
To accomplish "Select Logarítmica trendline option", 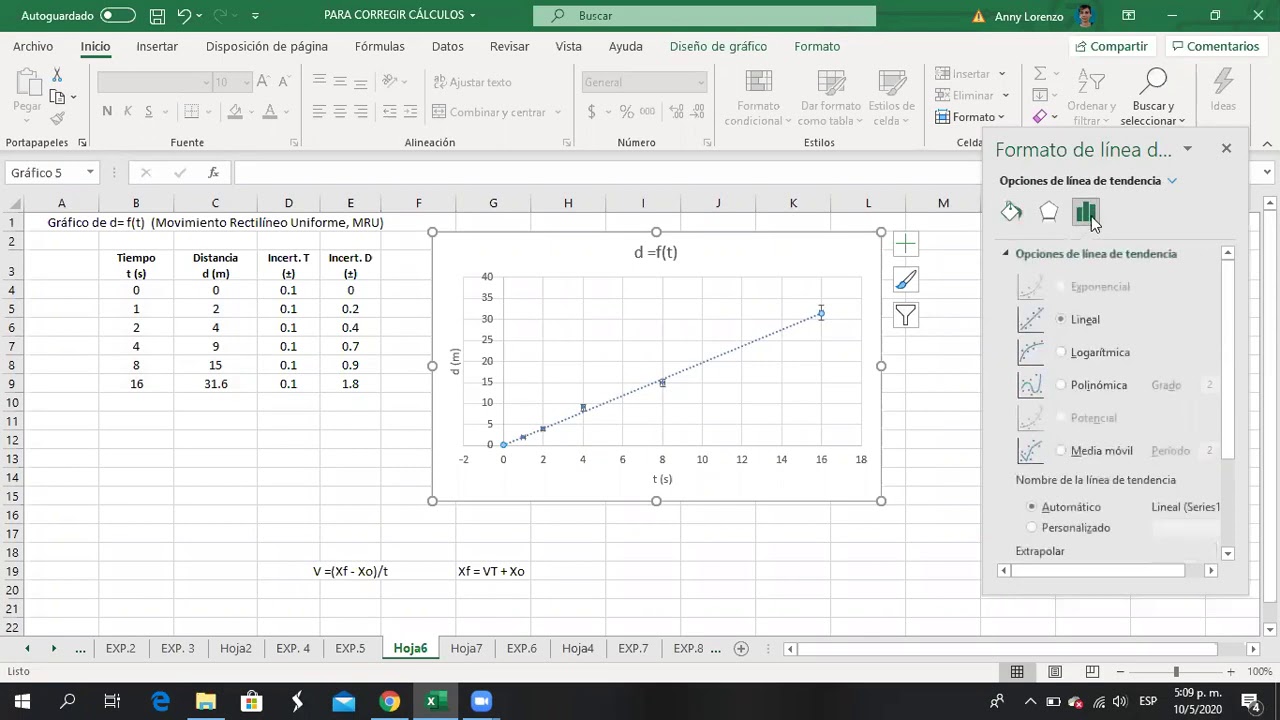I will (x=1061, y=352).
